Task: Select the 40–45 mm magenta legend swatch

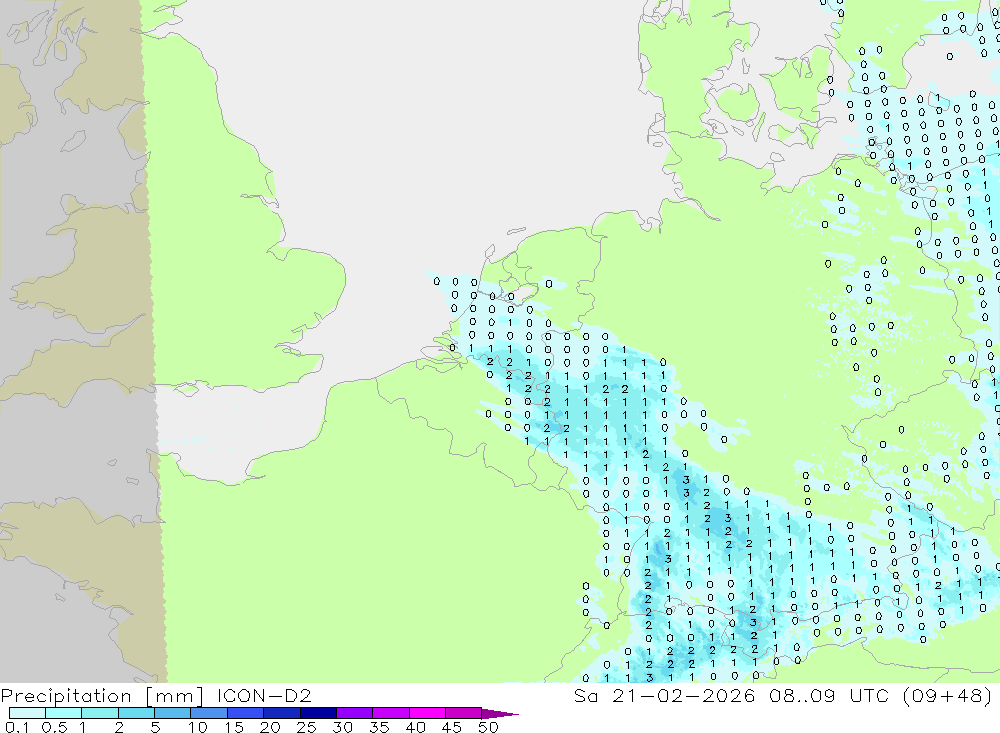Action: 427,713
